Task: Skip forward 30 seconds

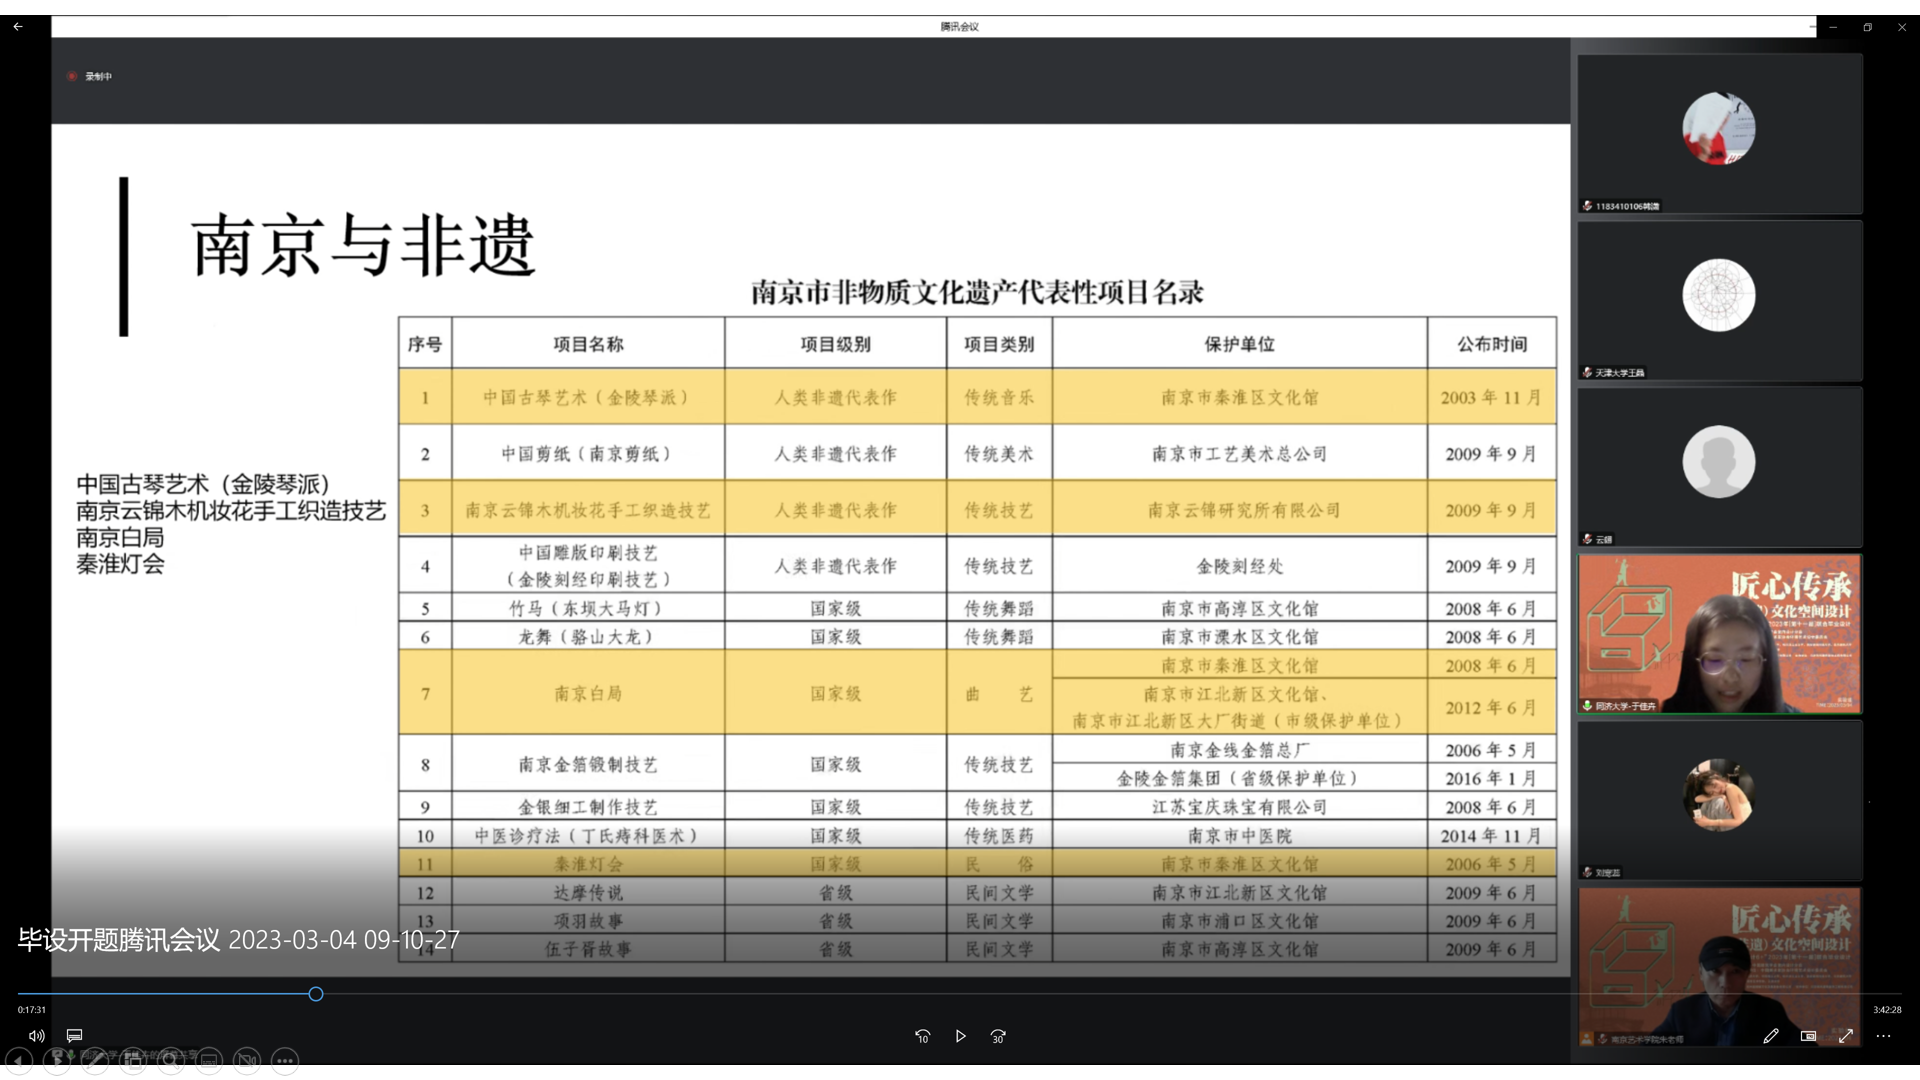Action: pyautogui.click(x=998, y=1036)
